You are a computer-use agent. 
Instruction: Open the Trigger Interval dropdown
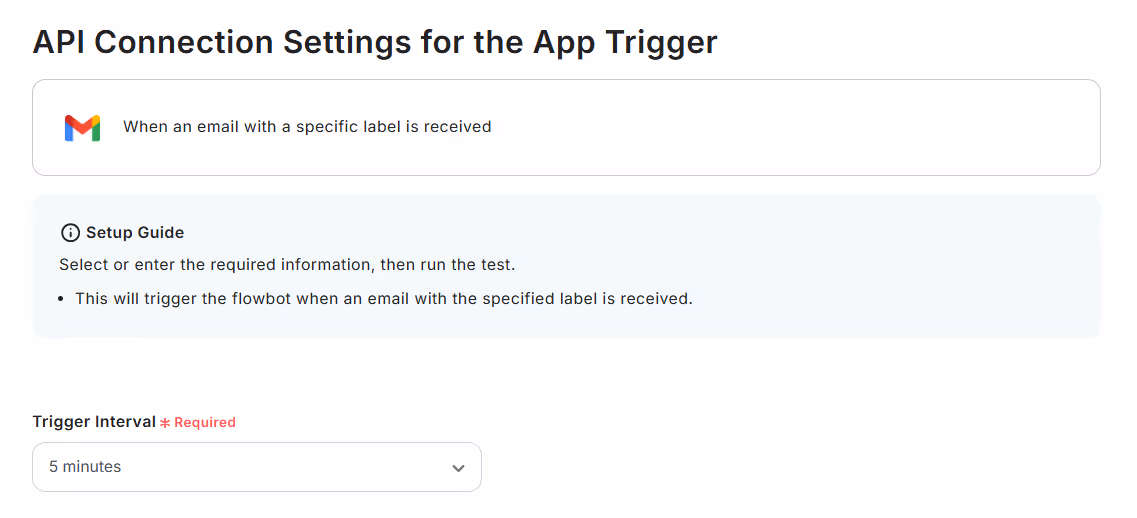coord(257,467)
